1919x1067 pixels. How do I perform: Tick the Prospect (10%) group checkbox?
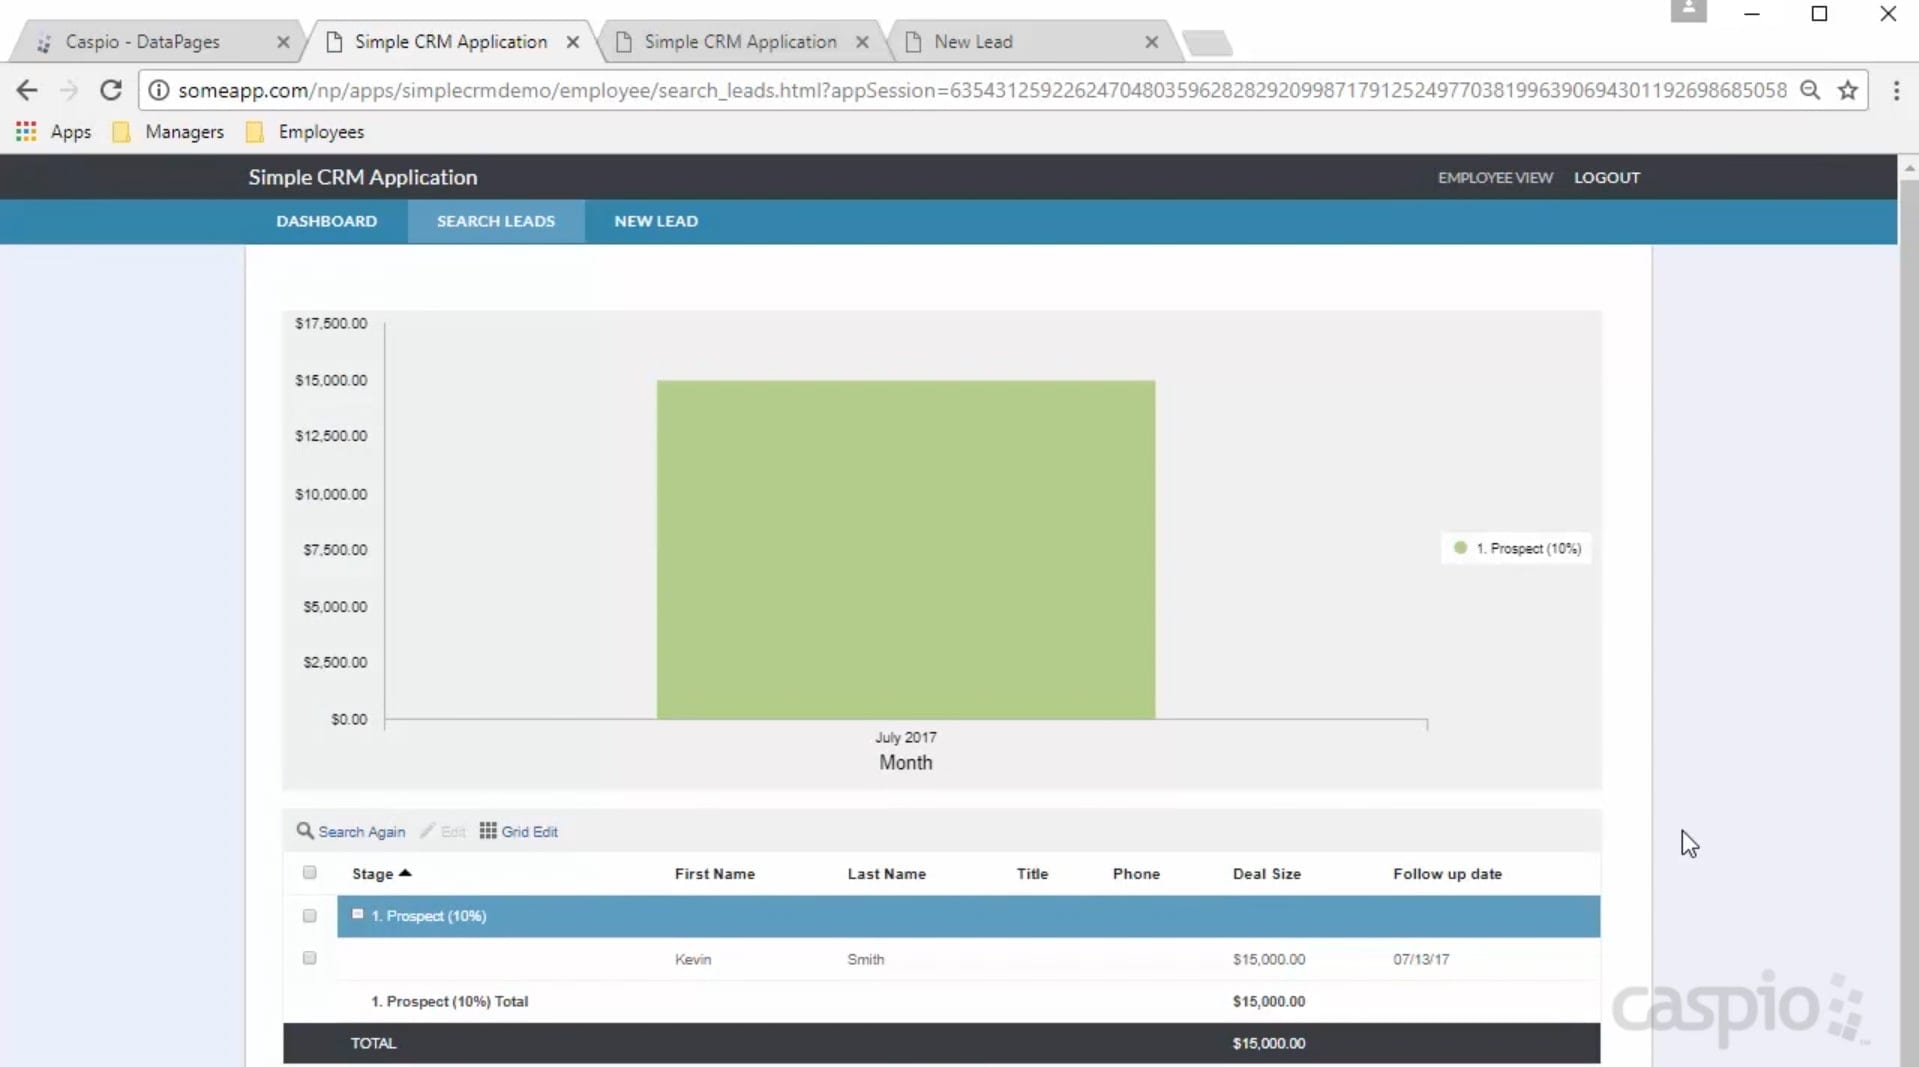(310, 916)
